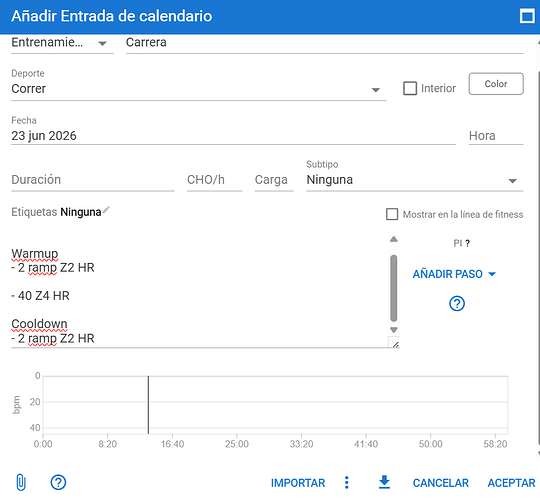Open the three-dot more options menu
The image size is (540, 500).
click(x=347, y=482)
